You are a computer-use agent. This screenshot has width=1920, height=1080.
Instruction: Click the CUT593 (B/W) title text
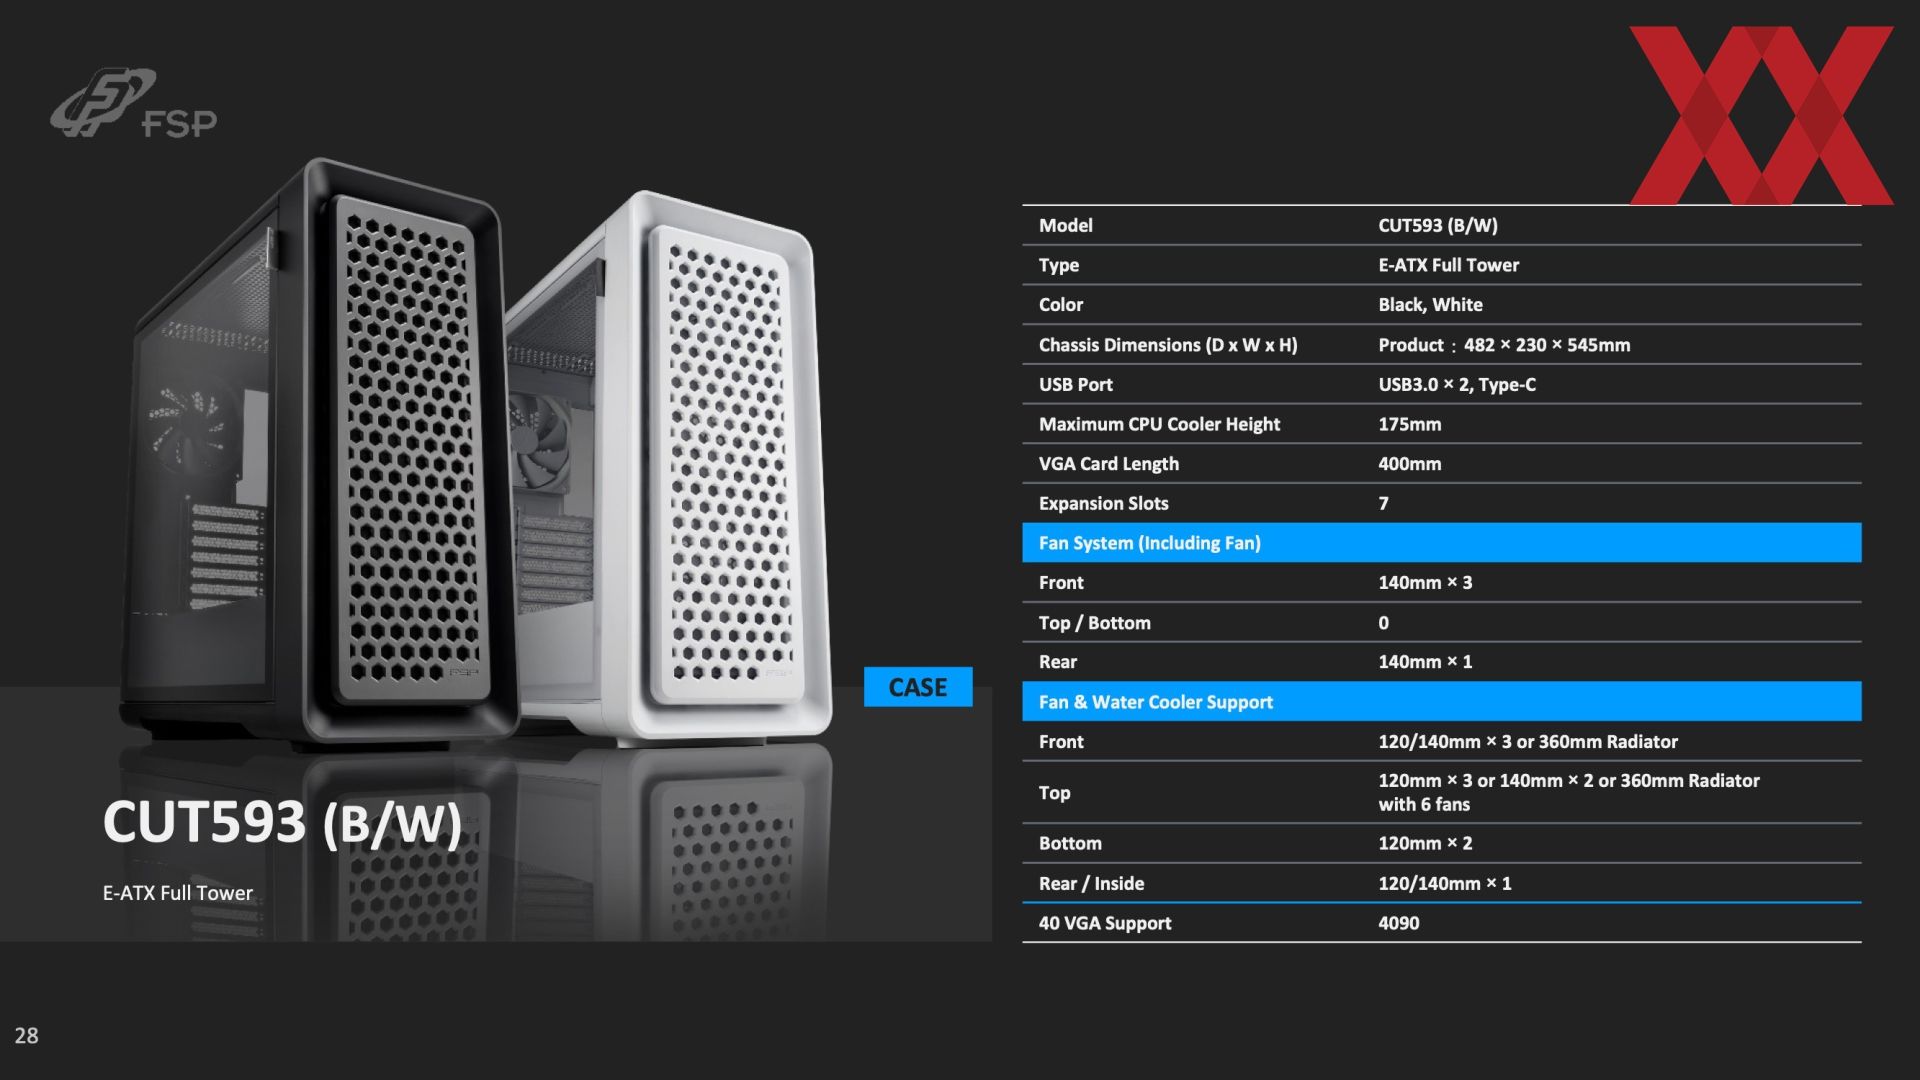pyautogui.click(x=283, y=822)
